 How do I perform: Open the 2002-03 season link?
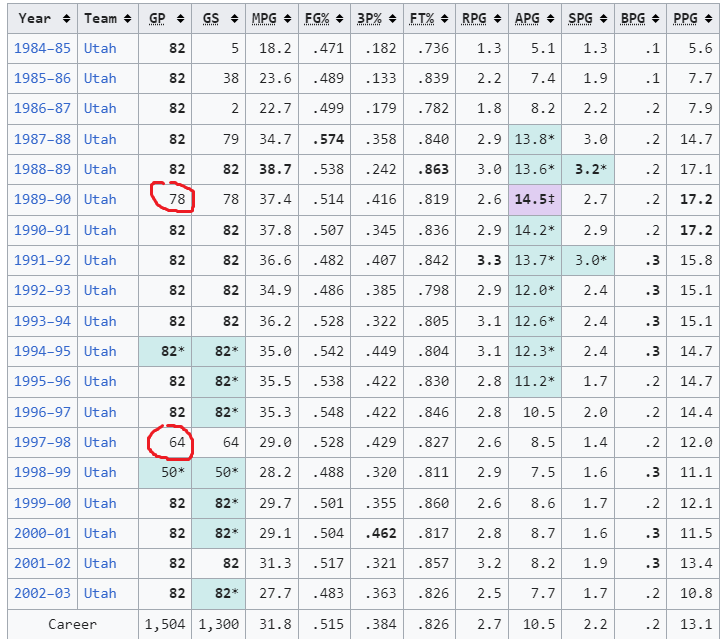point(42,593)
